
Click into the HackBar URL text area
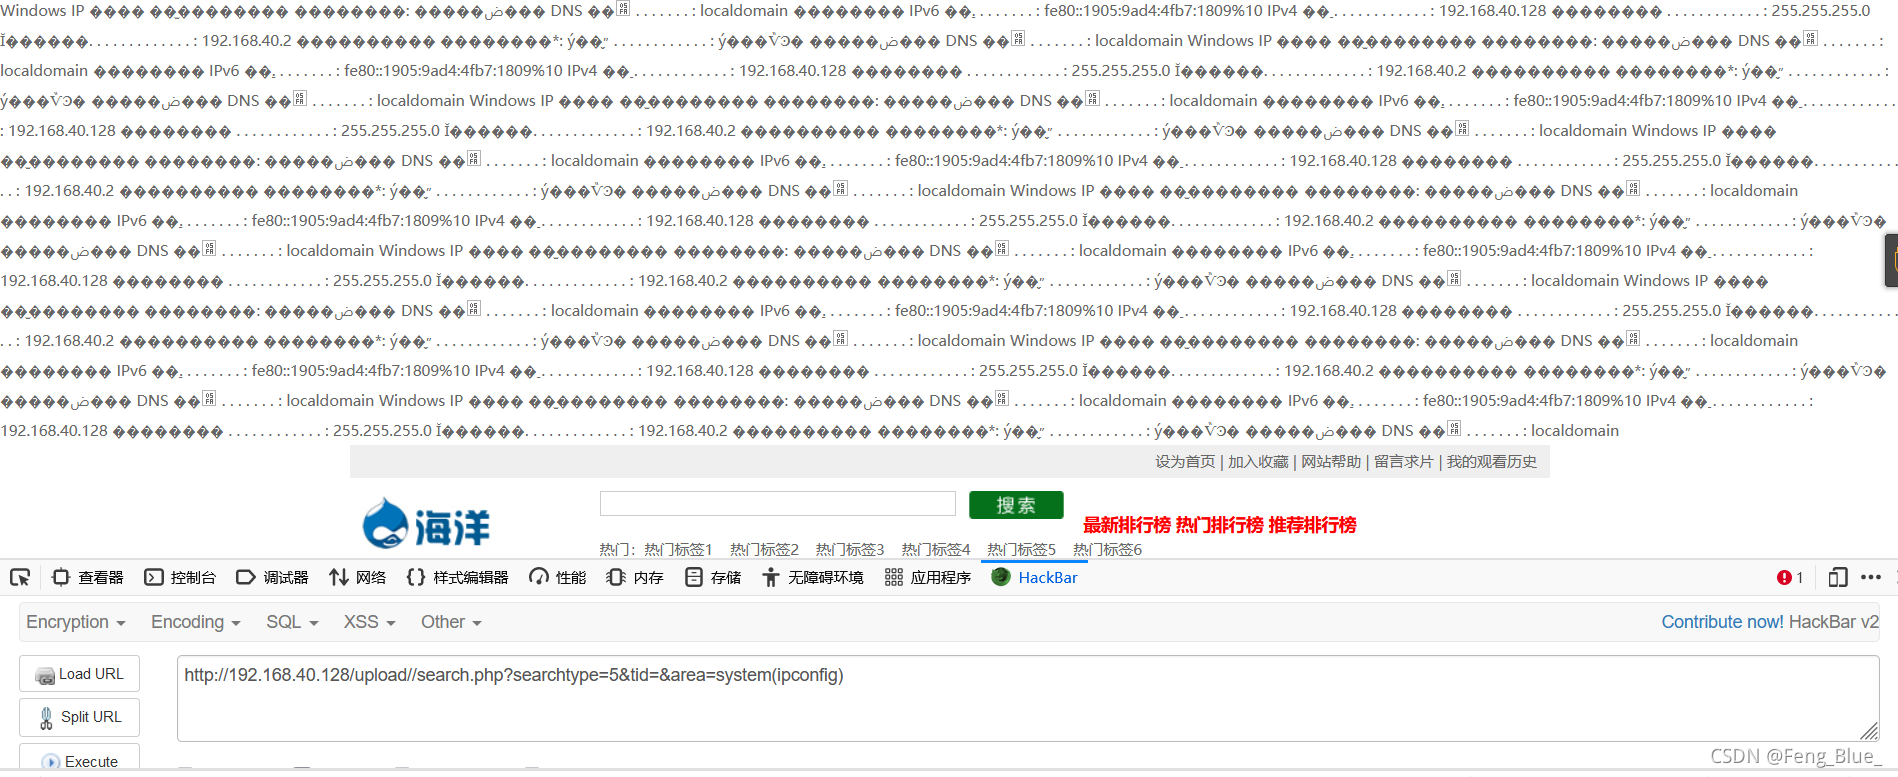[1028, 698]
